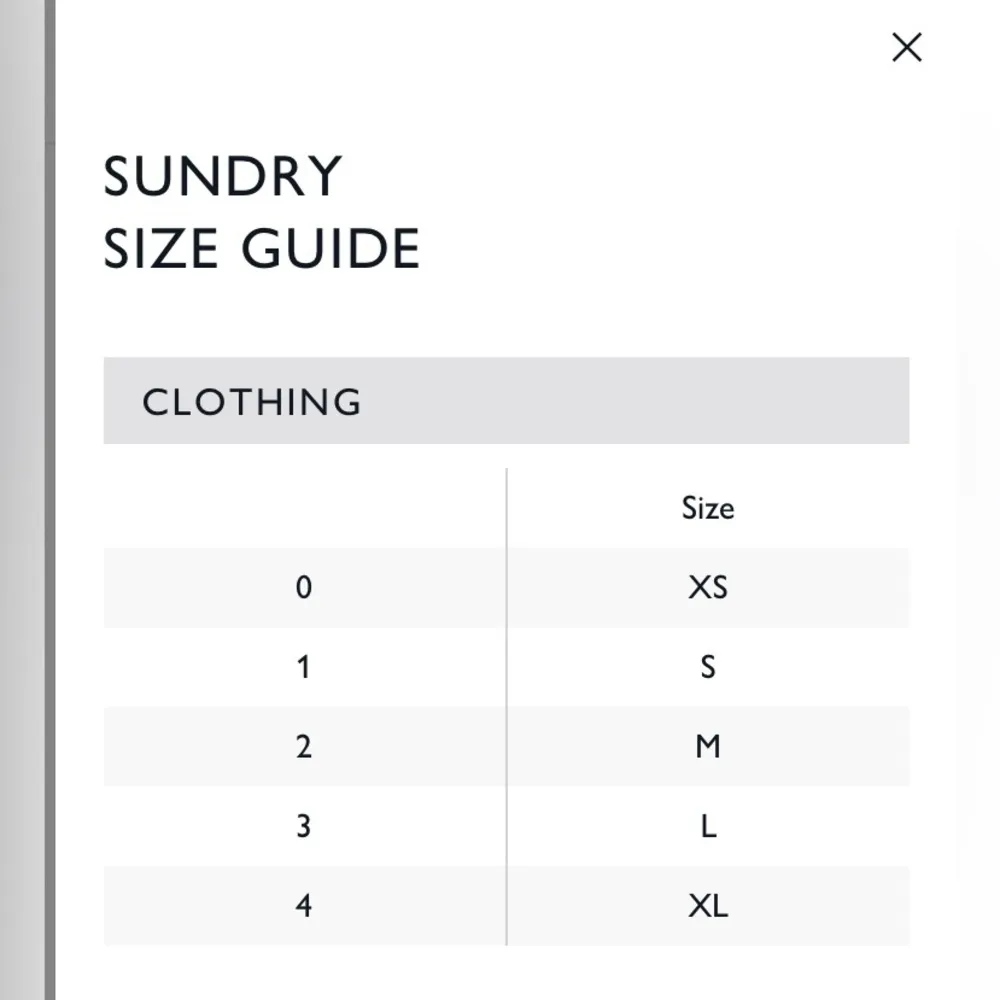Viewport: 1000px width, 1000px height.
Task: Click the SUNDRY heading word
Action: coord(223,177)
